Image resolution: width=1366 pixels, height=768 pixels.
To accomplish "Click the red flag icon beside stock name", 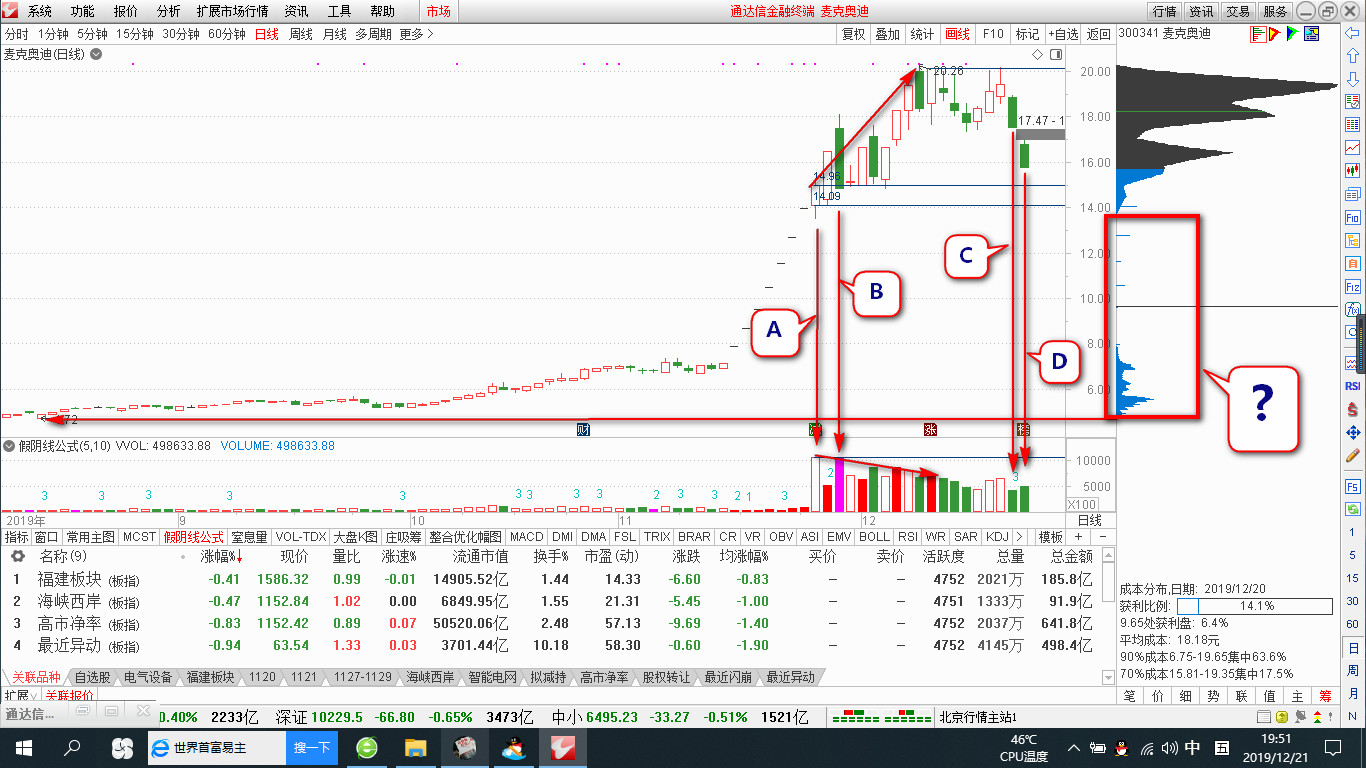I will tap(1274, 34).
